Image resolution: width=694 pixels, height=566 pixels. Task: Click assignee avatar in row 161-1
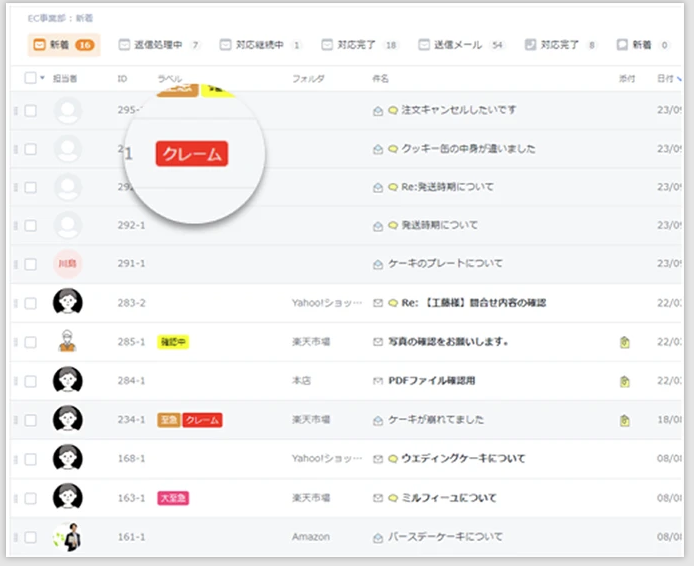point(67,537)
